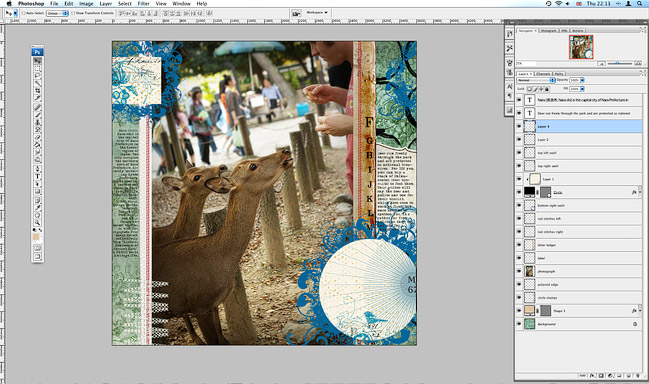Open Layers panel options menu
Image resolution: width=649 pixels, height=384 pixels.
(643, 74)
